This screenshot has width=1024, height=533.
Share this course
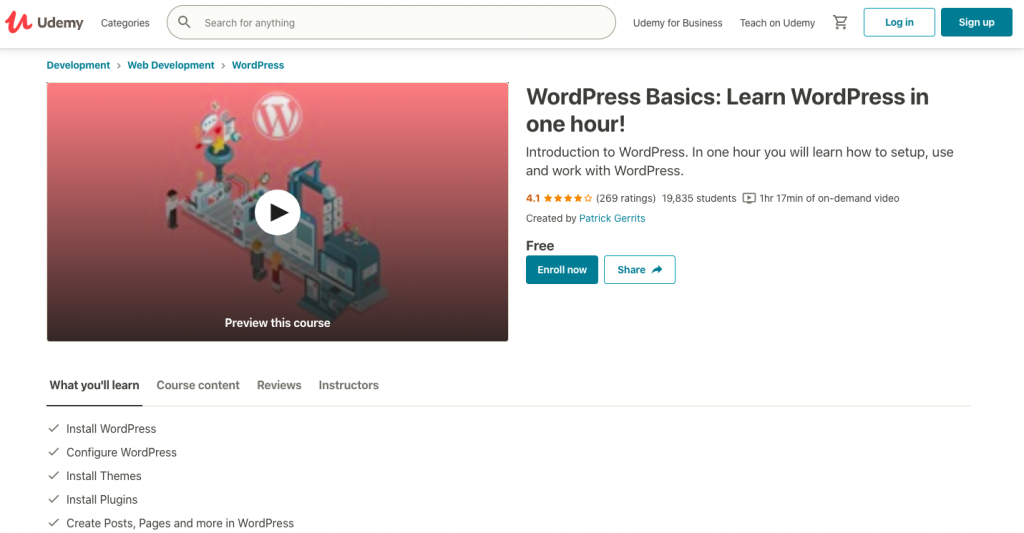(639, 270)
